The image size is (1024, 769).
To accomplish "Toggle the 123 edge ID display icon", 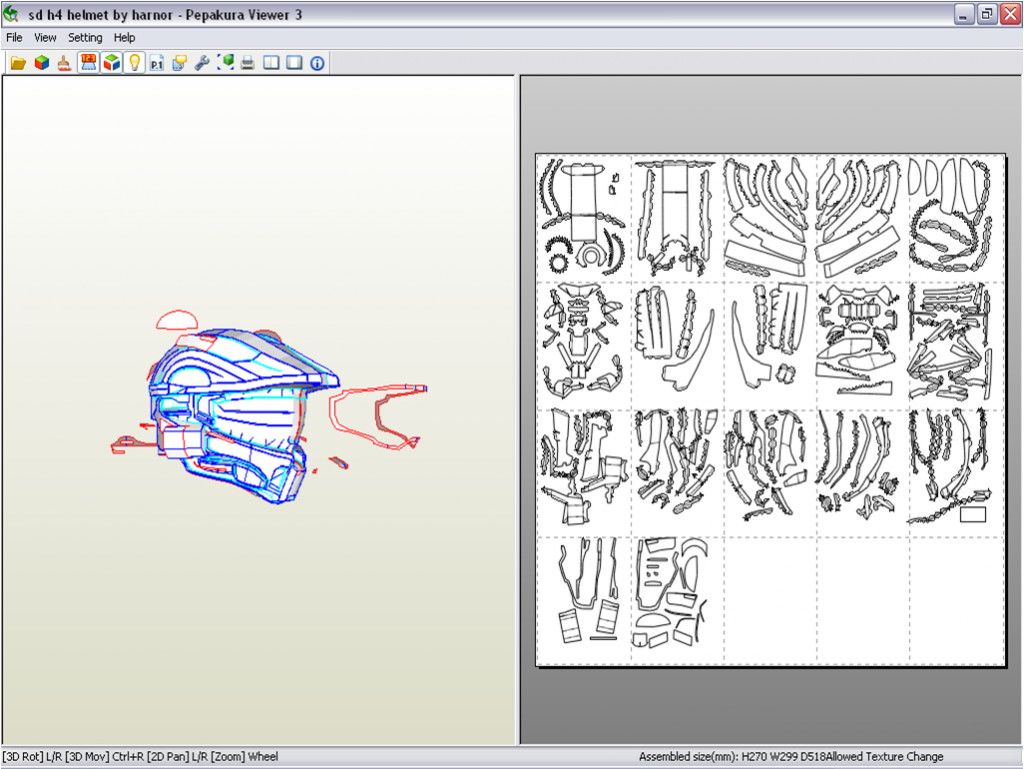I will pyautogui.click(x=88, y=63).
